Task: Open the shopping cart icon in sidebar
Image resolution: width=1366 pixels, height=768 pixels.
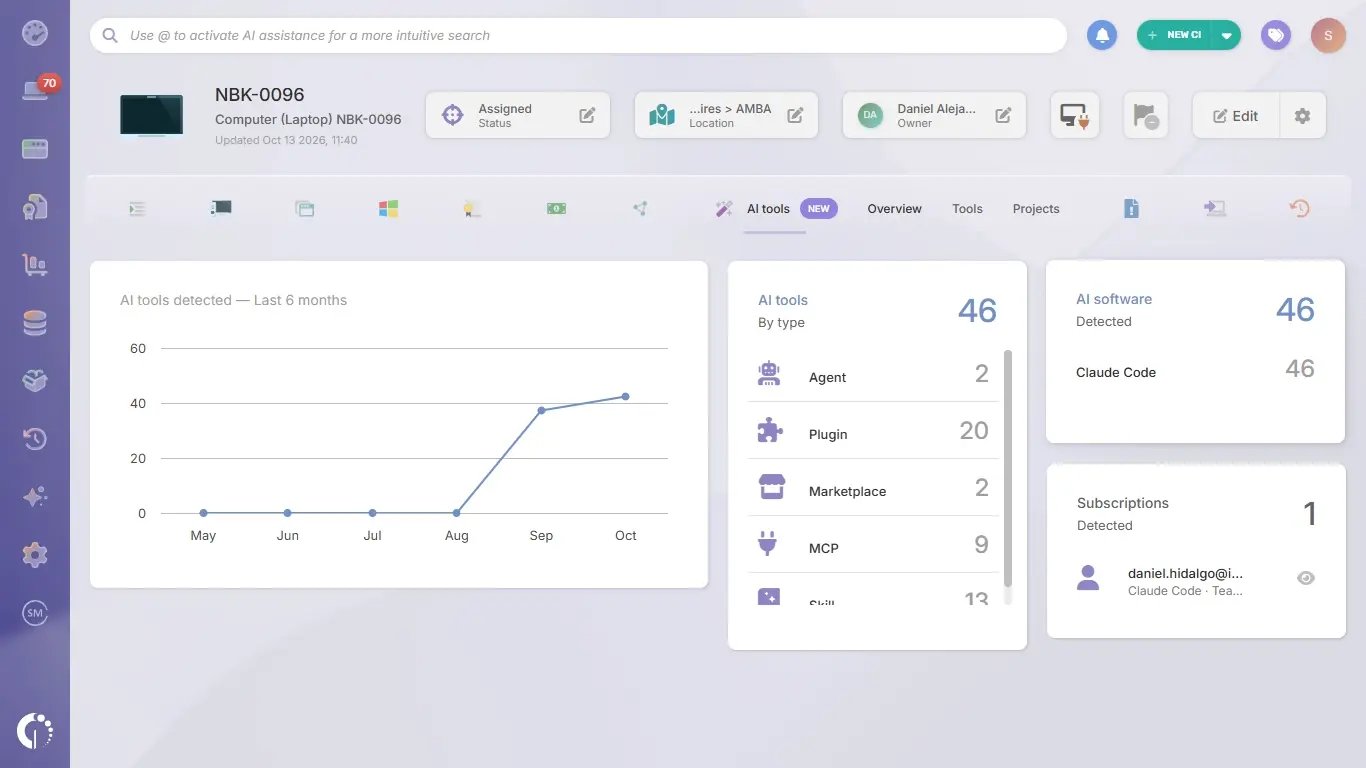Action: 35,265
